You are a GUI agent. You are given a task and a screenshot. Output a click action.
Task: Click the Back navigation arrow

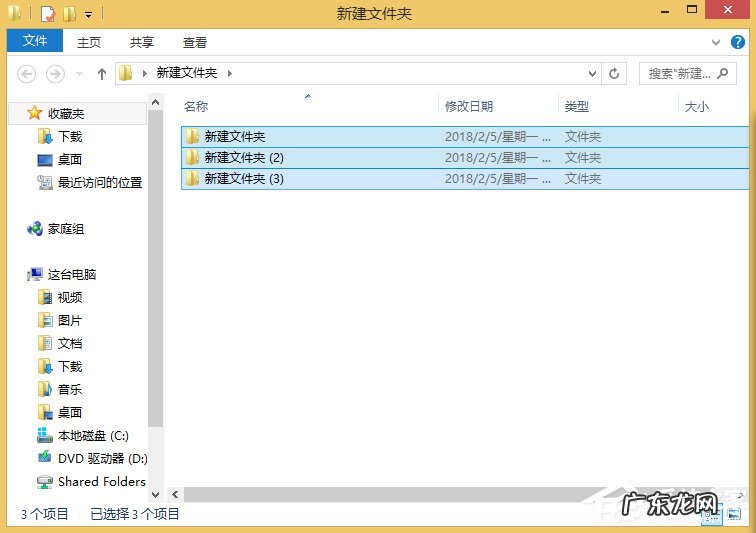coord(27,74)
